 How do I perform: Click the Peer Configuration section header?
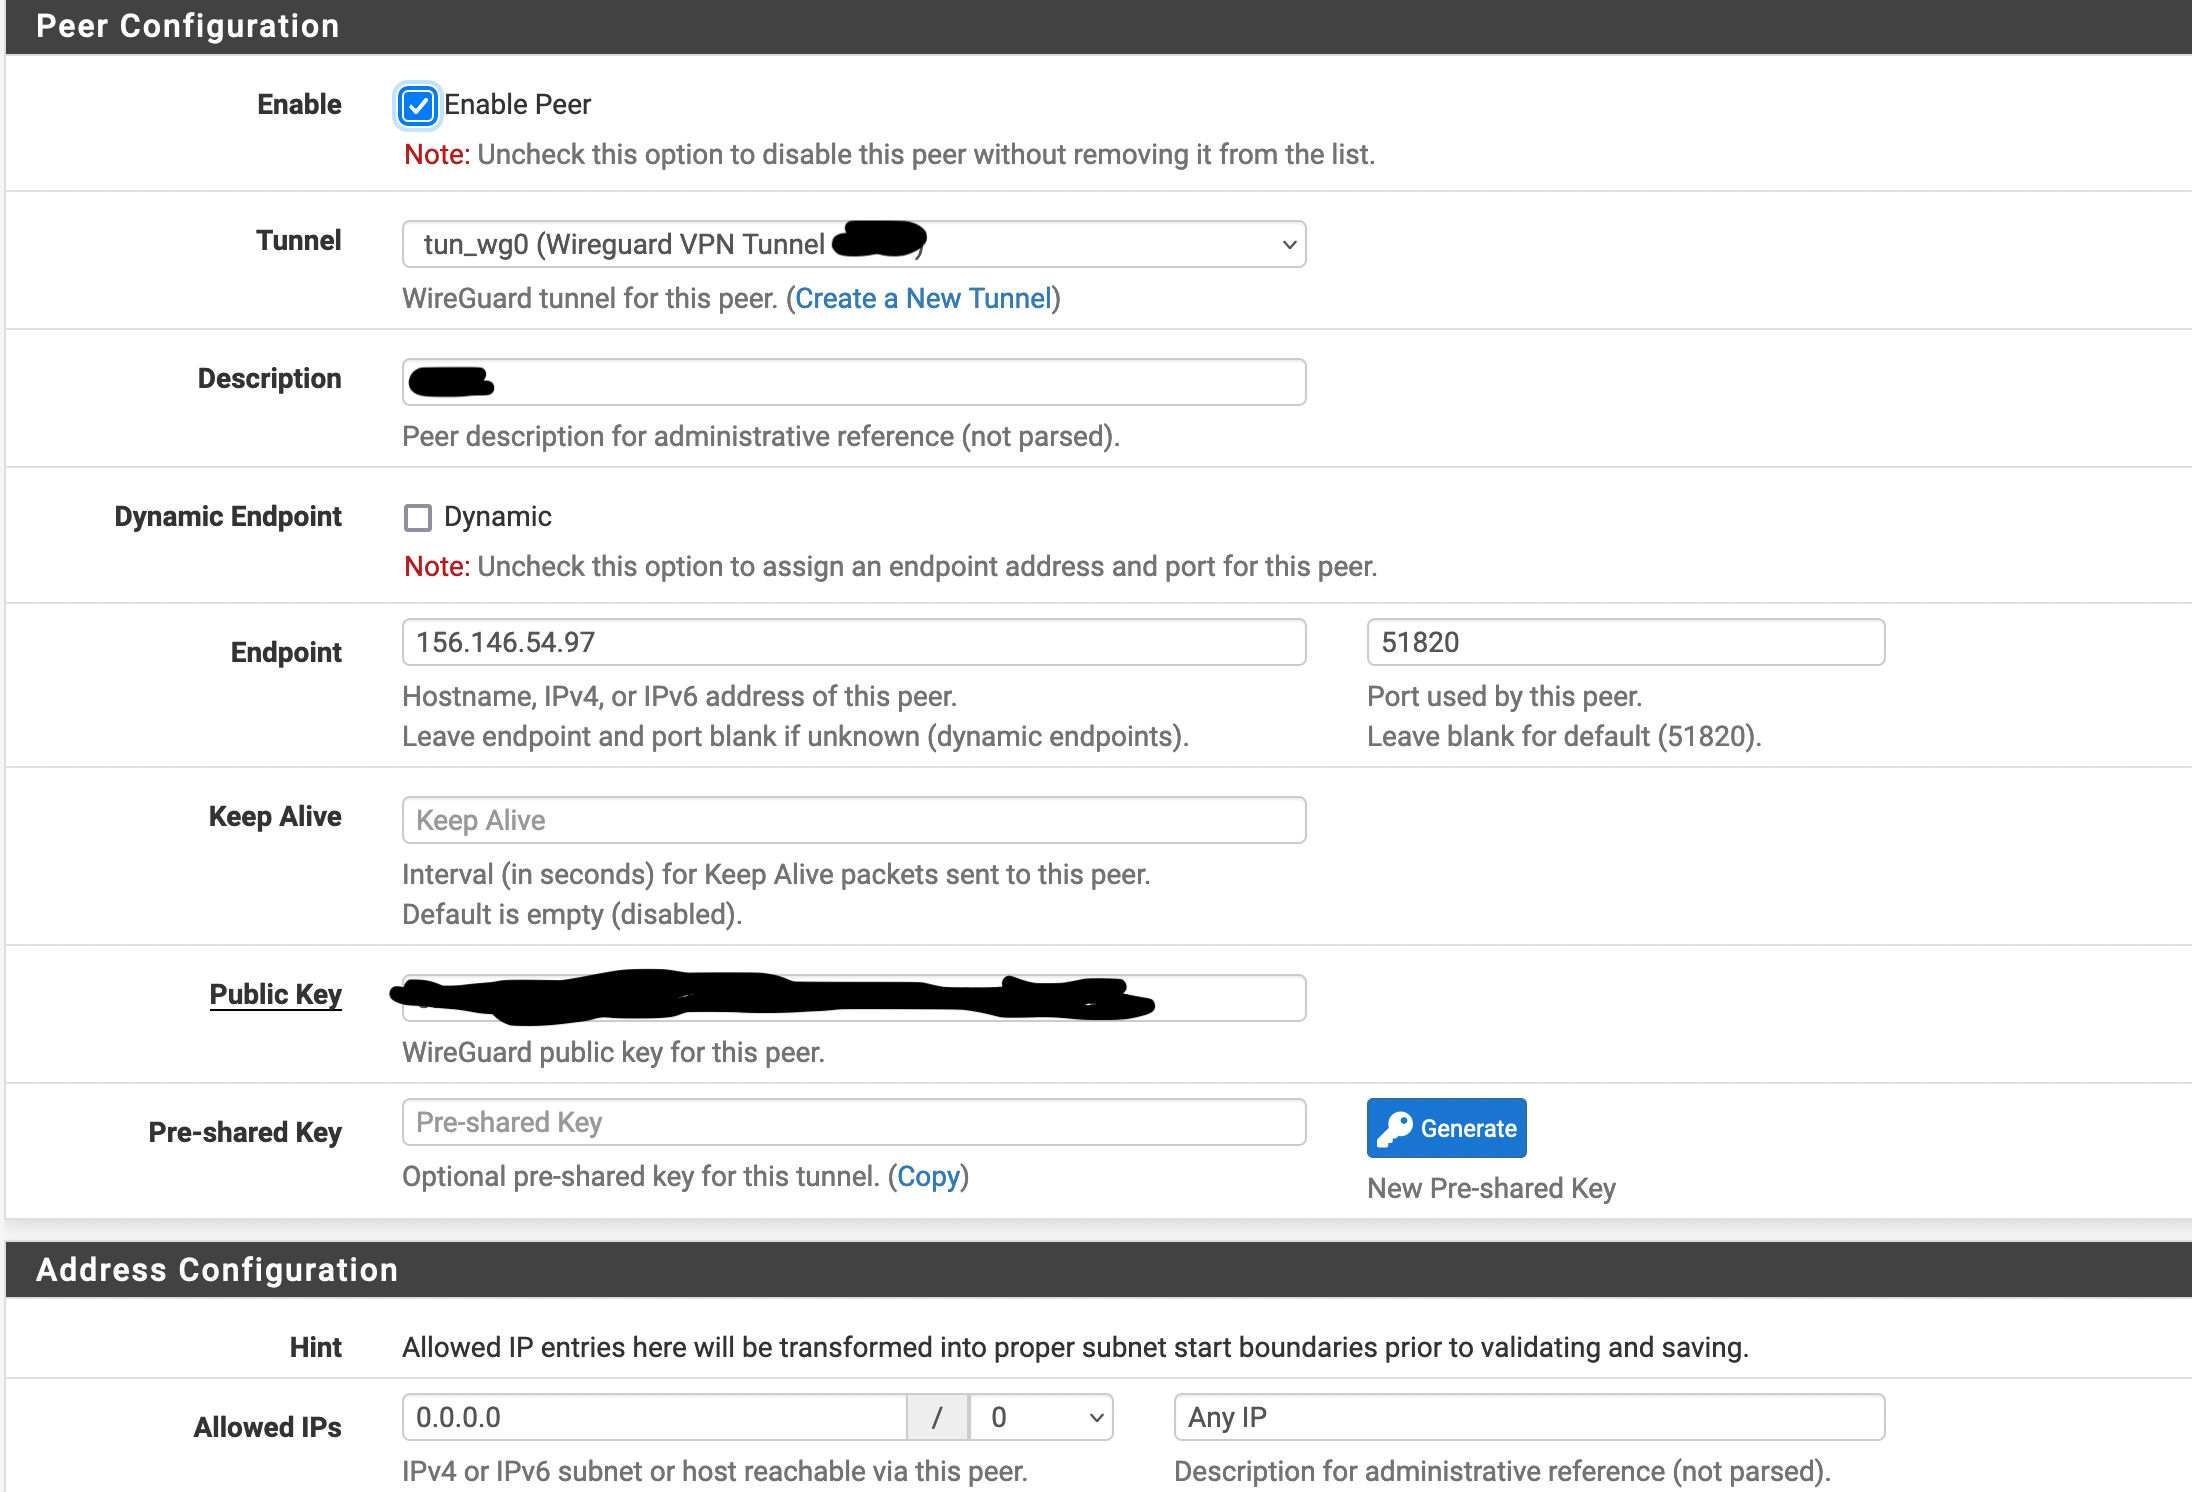[x=188, y=26]
